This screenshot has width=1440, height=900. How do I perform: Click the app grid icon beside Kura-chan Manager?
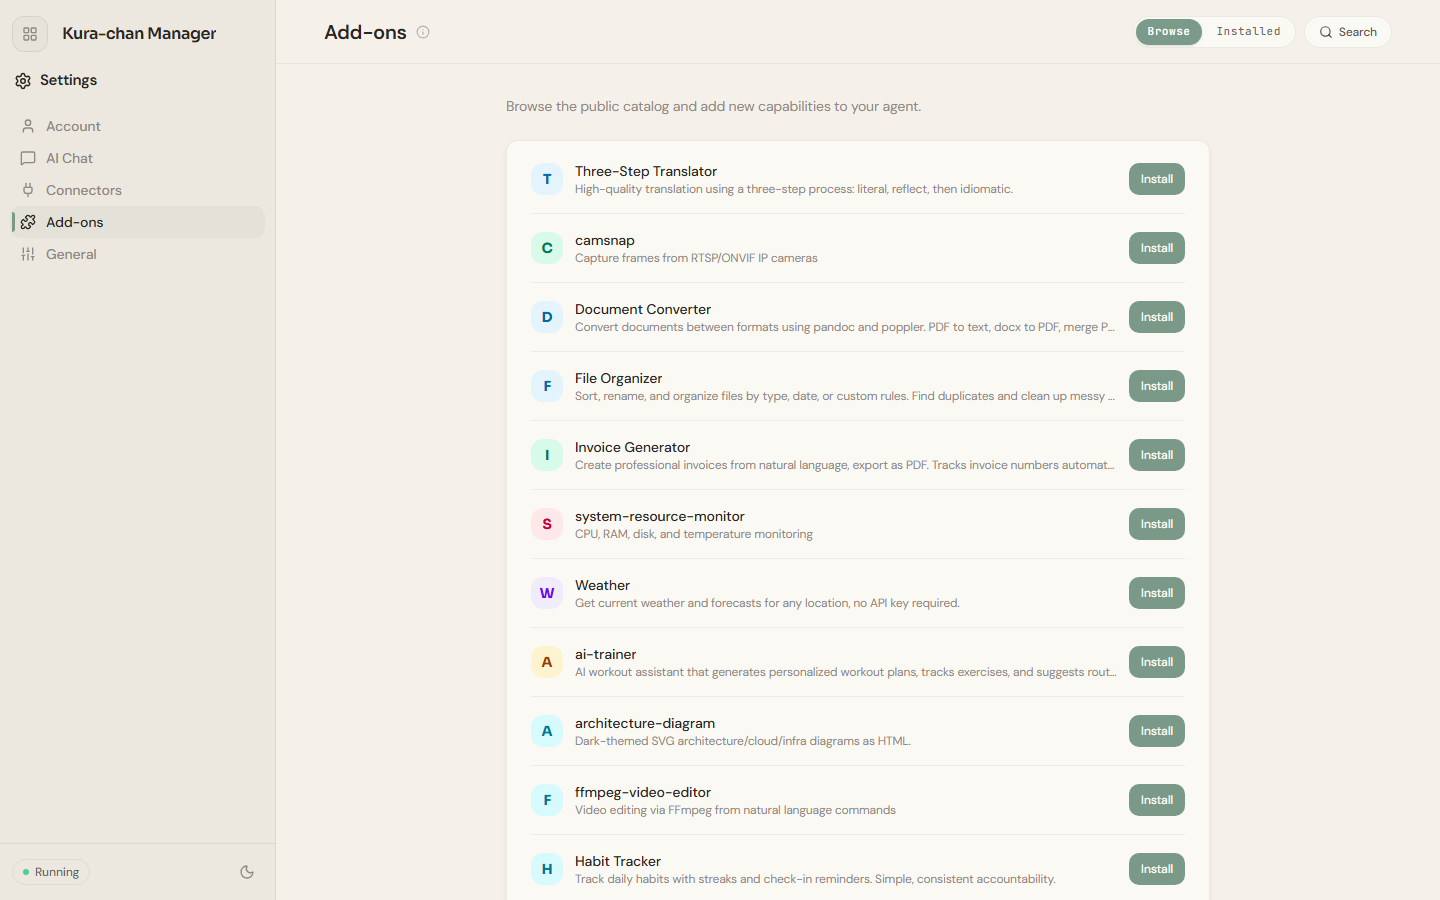tap(30, 34)
